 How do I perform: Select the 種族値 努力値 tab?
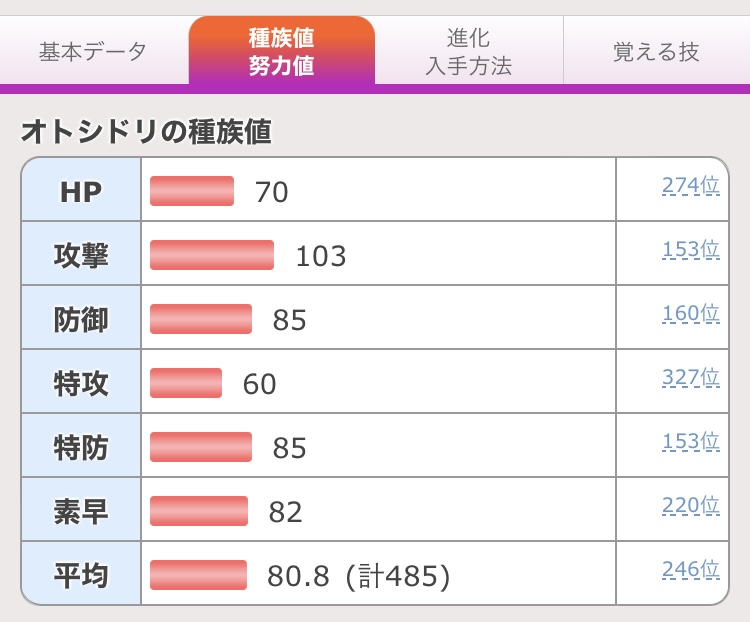[x=281, y=52]
